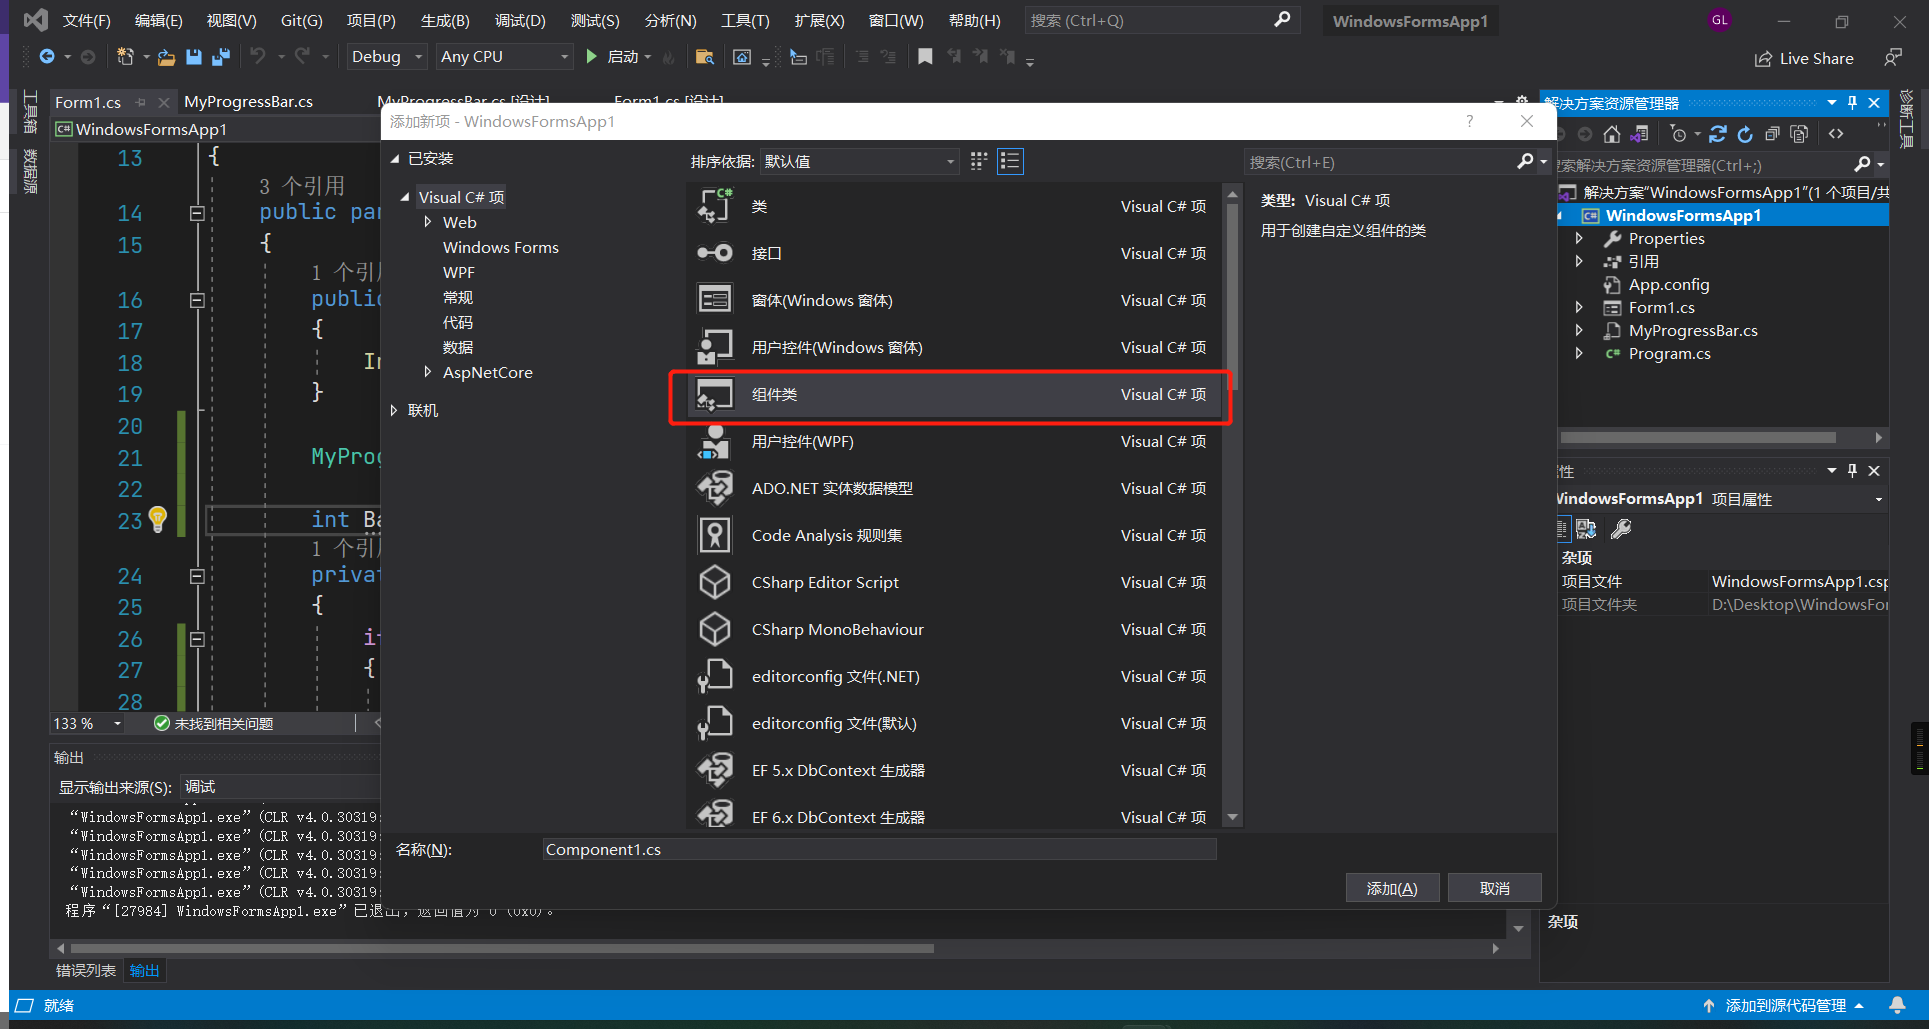
Task: Click the Add (添加) button
Action: click(1392, 888)
